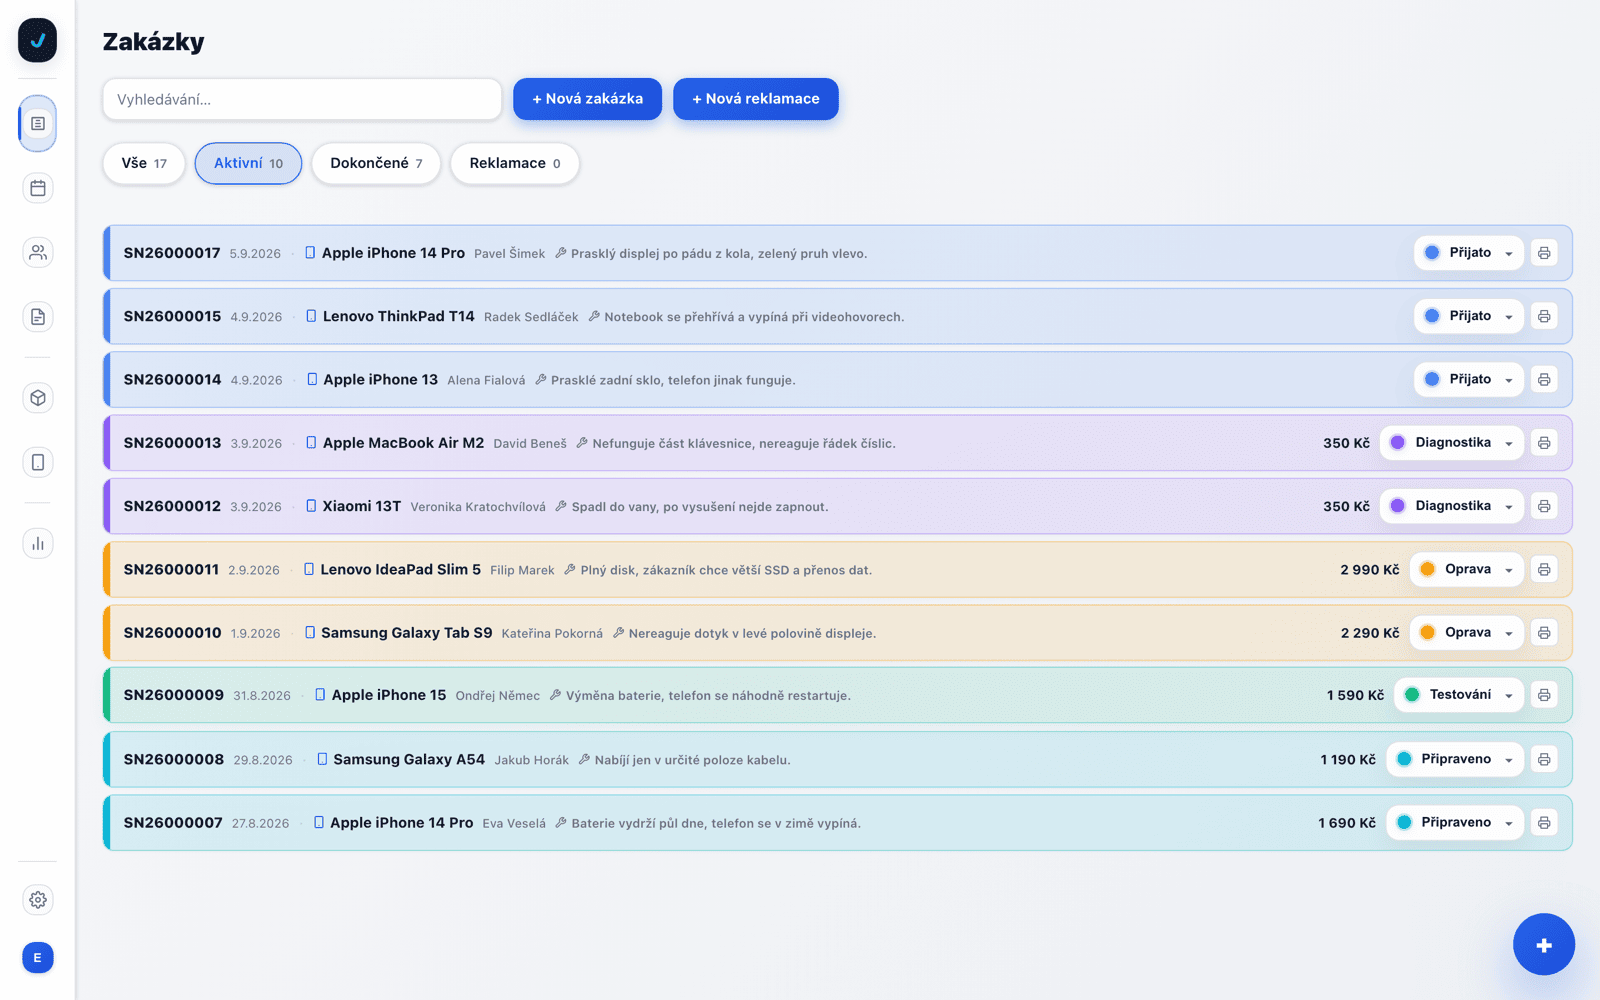1600x1000 pixels.
Task: Print order SN26000009 via printer icon
Action: click(x=1544, y=695)
